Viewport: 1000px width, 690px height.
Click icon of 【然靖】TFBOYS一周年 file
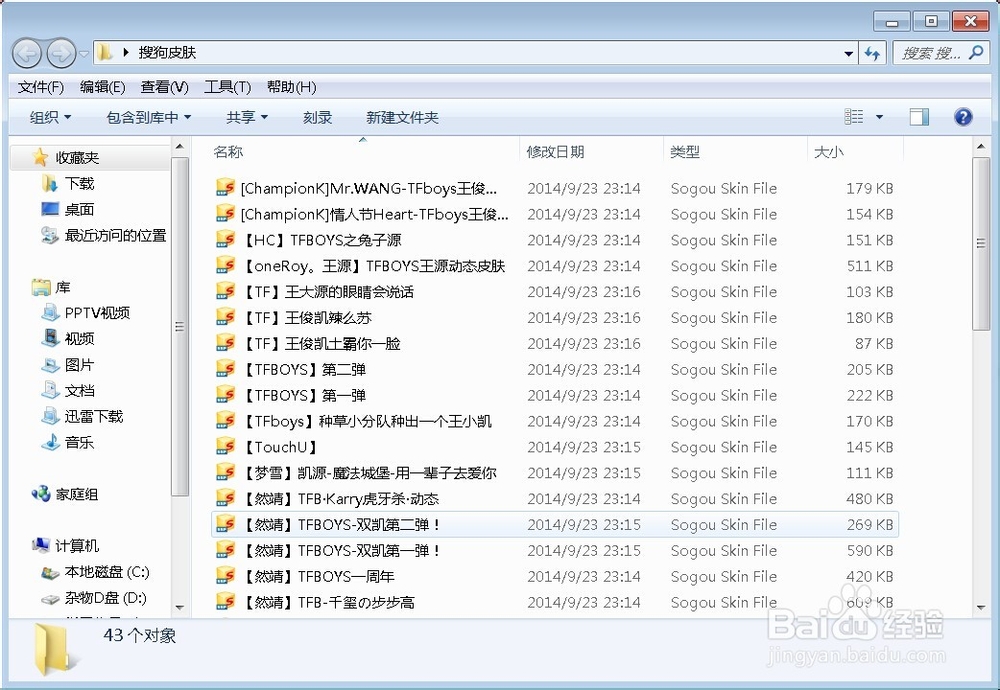pos(226,576)
